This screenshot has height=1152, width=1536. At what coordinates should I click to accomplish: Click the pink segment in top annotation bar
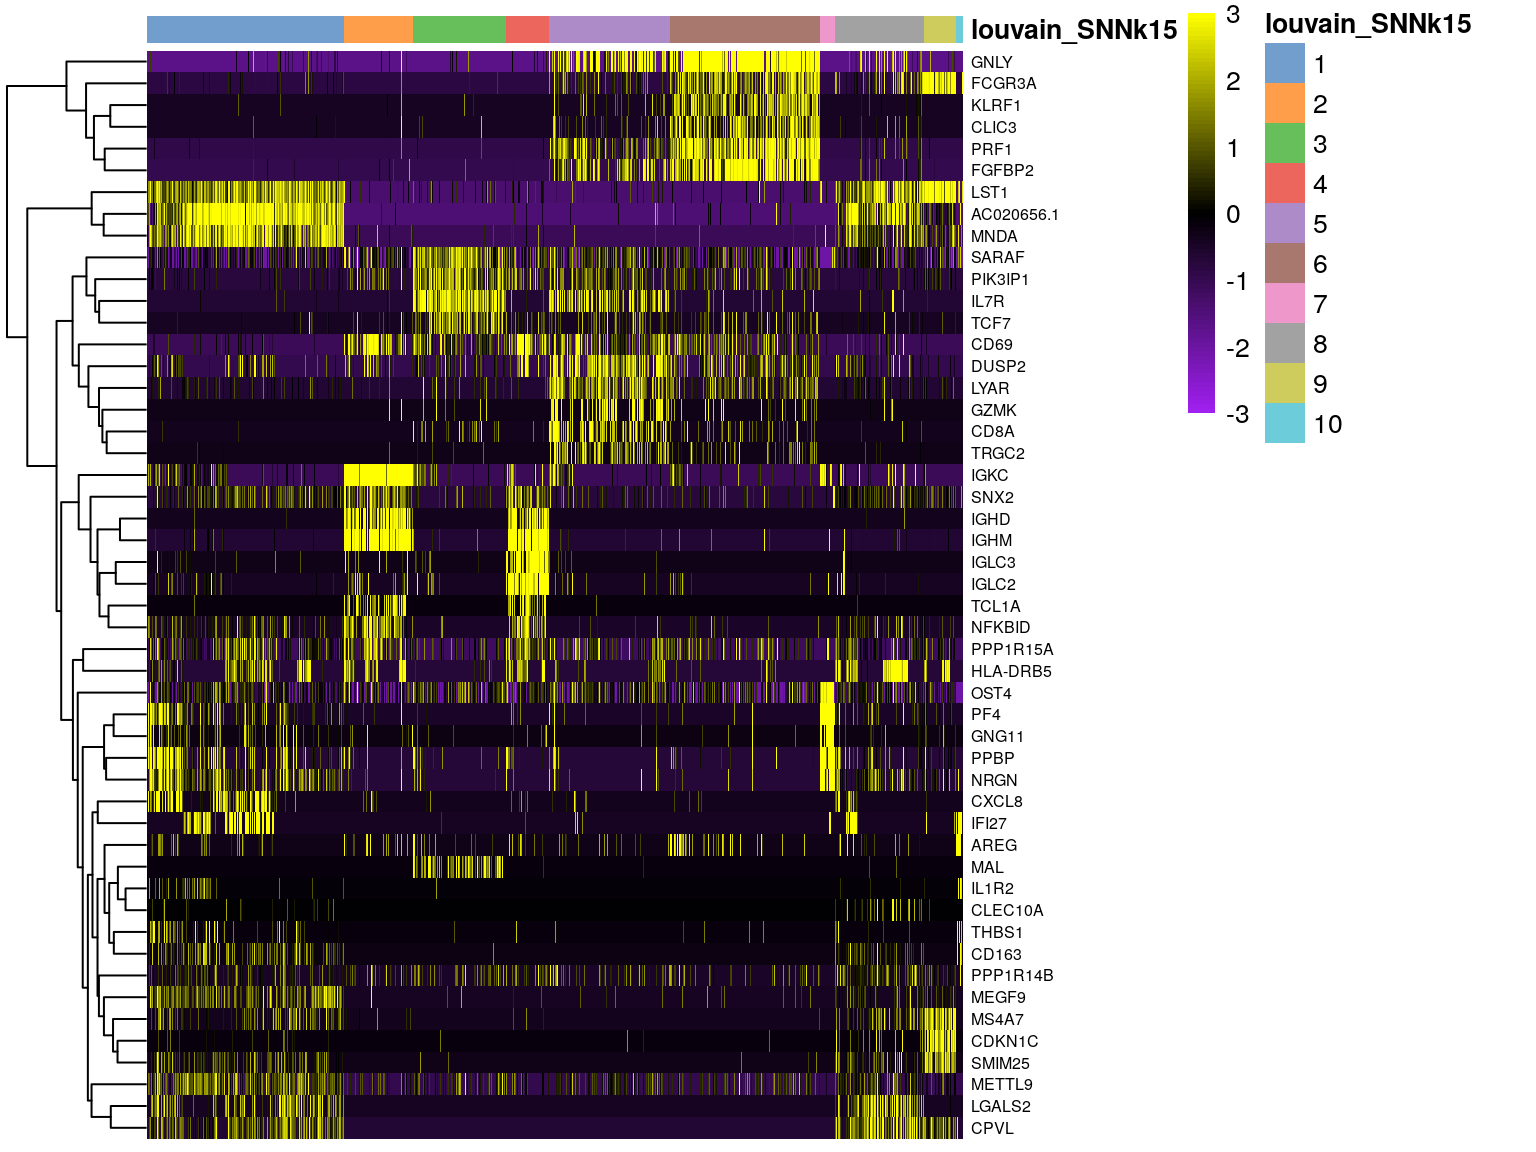pos(827,29)
